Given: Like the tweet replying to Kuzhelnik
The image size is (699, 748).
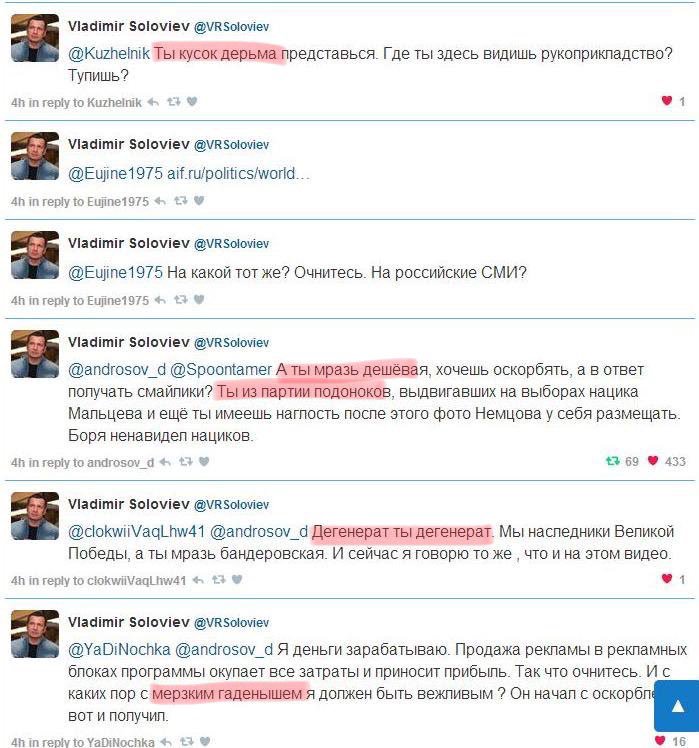Looking at the screenshot, I should (192, 102).
